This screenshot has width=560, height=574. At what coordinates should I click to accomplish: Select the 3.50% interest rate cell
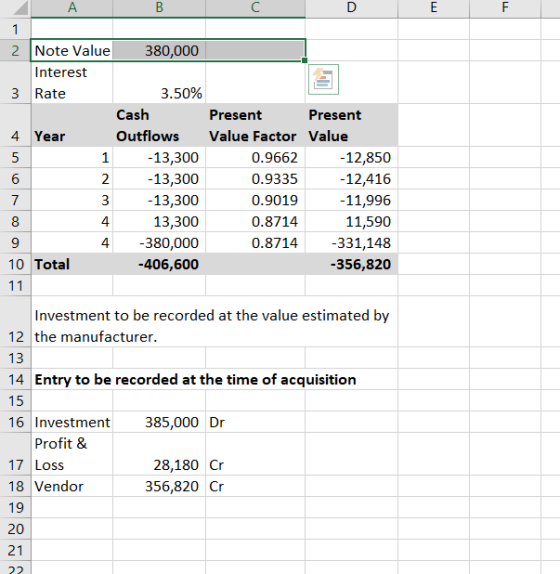coord(159,82)
